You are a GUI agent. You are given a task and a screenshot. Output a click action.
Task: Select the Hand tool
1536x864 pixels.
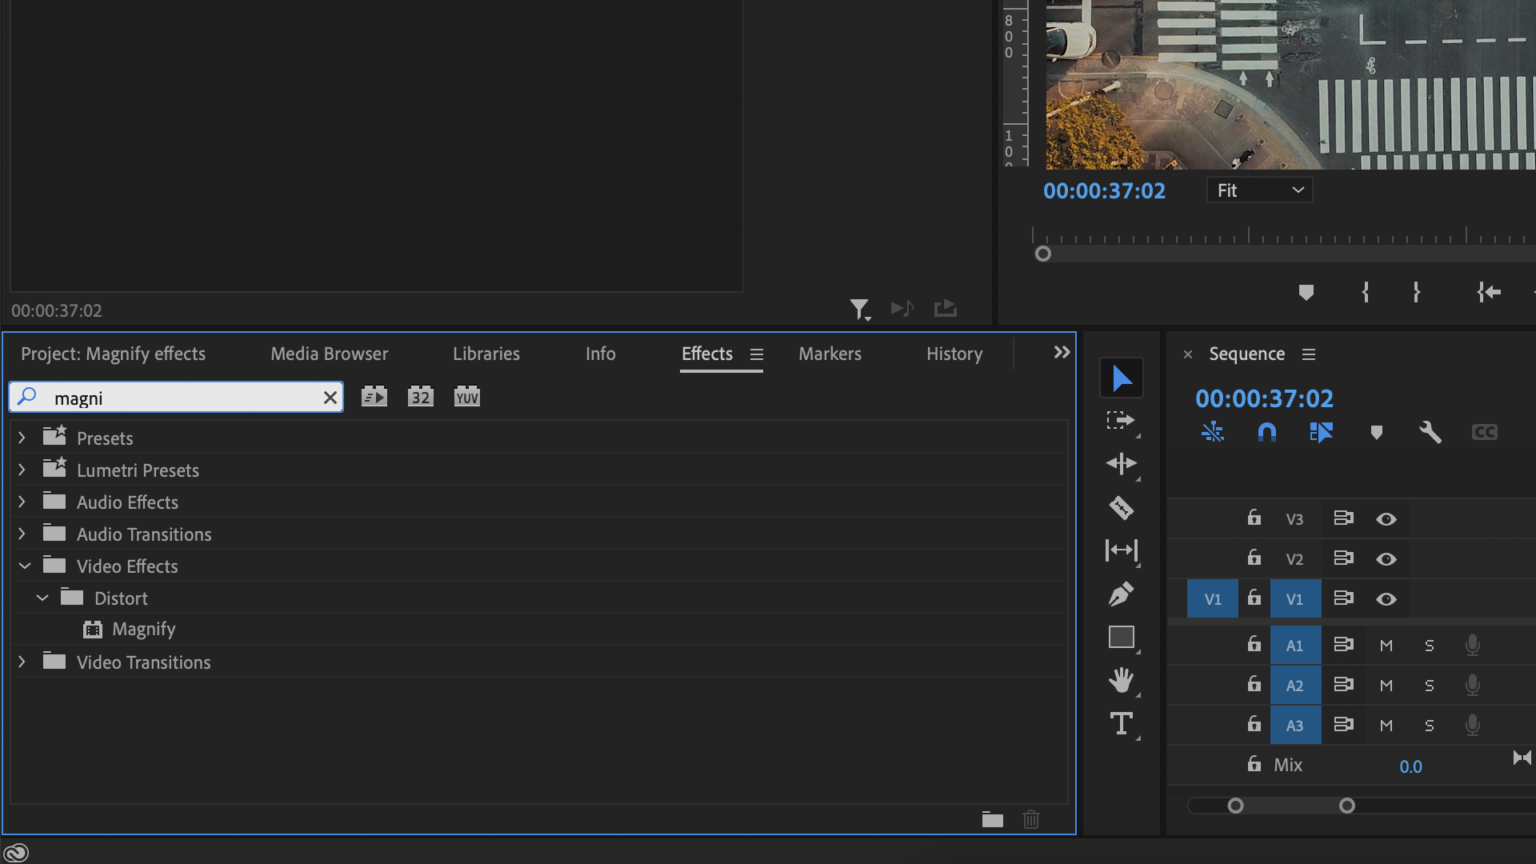point(1121,680)
